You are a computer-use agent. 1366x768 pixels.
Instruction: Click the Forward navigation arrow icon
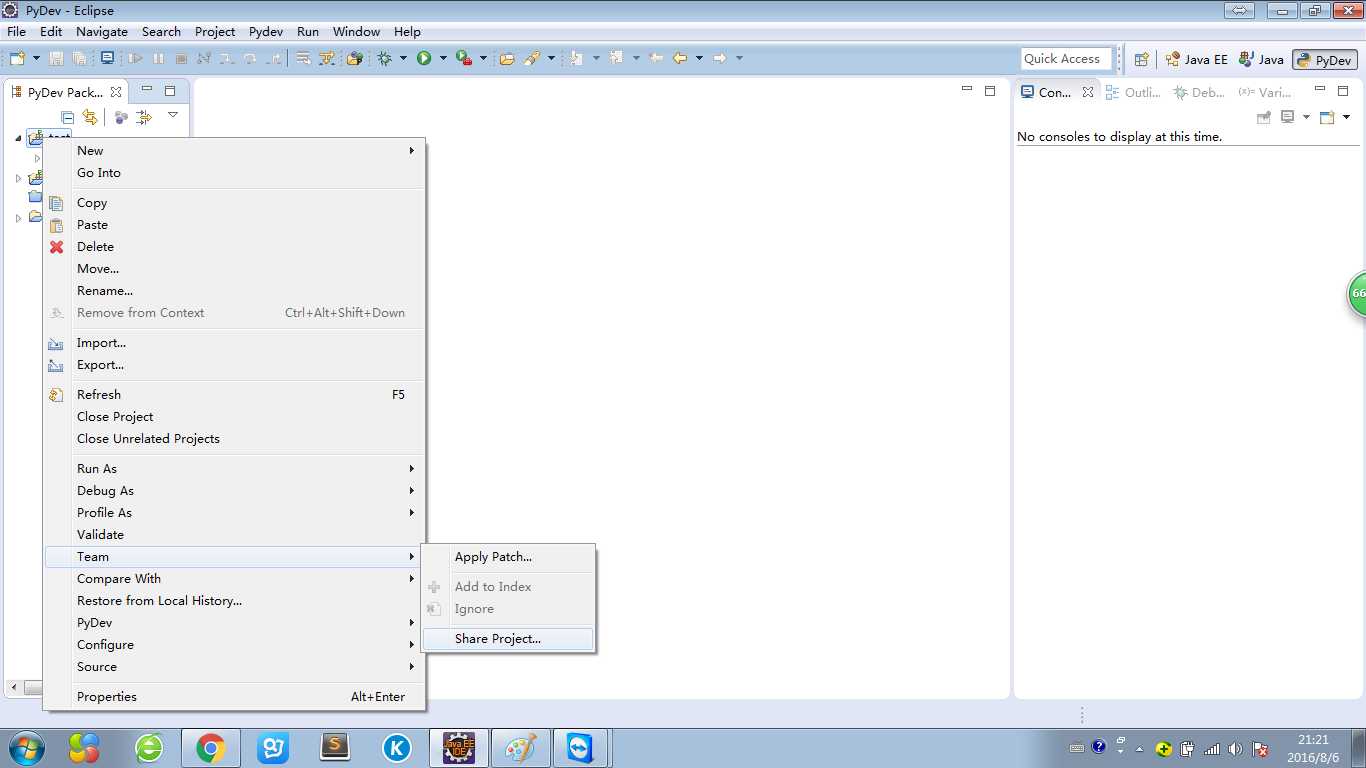pos(720,59)
